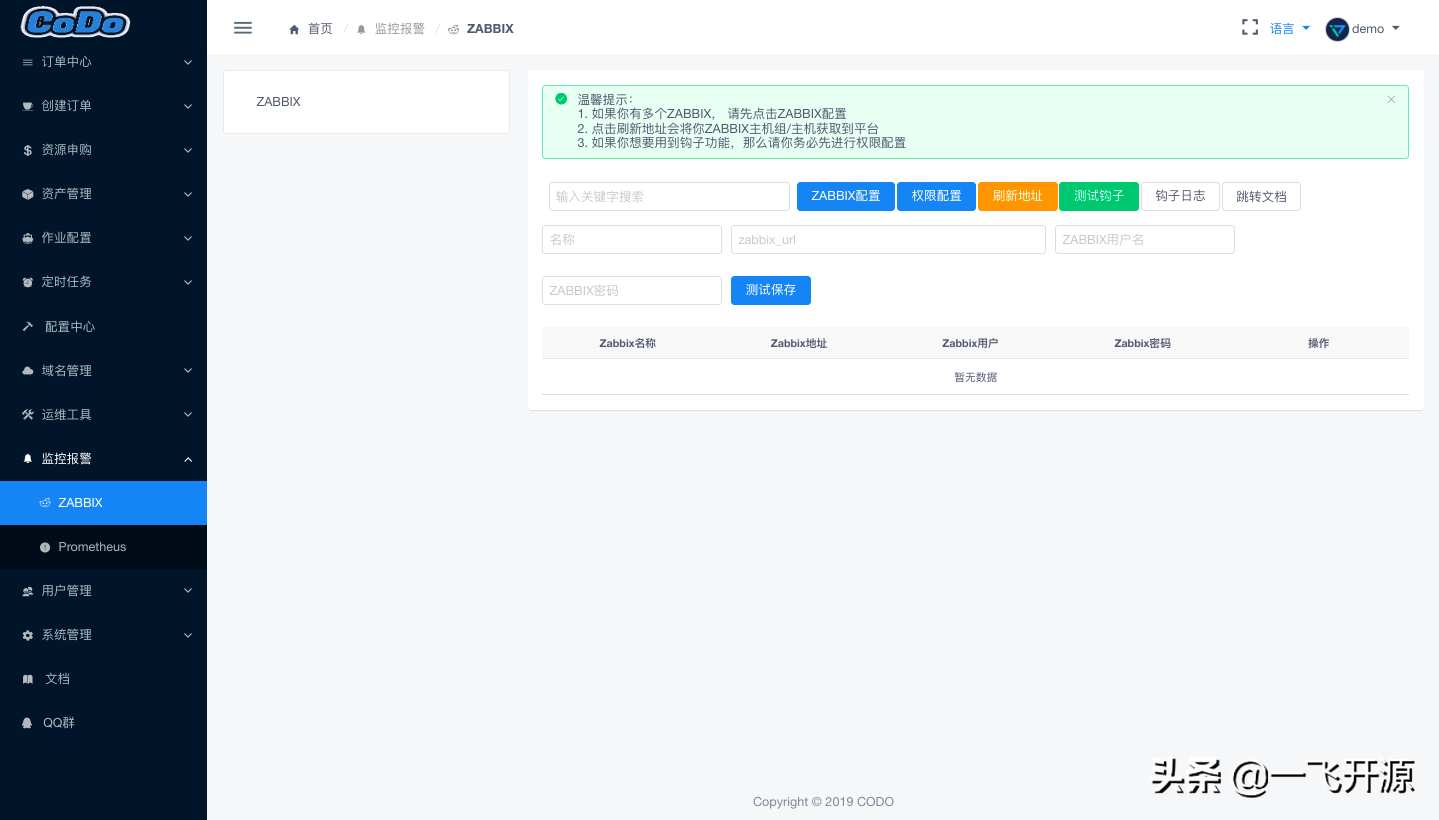
Task: Click the dollar icon for 资源申购
Action: coord(27,150)
